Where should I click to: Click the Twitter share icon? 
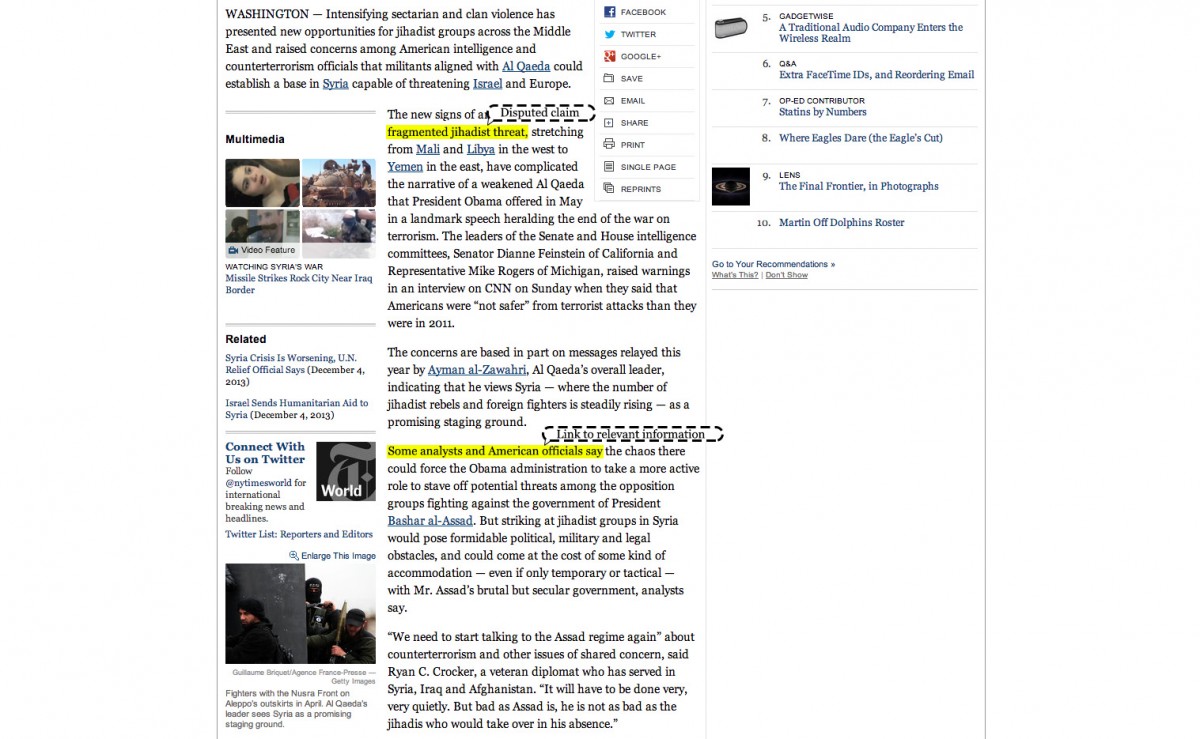pyautogui.click(x=609, y=34)
